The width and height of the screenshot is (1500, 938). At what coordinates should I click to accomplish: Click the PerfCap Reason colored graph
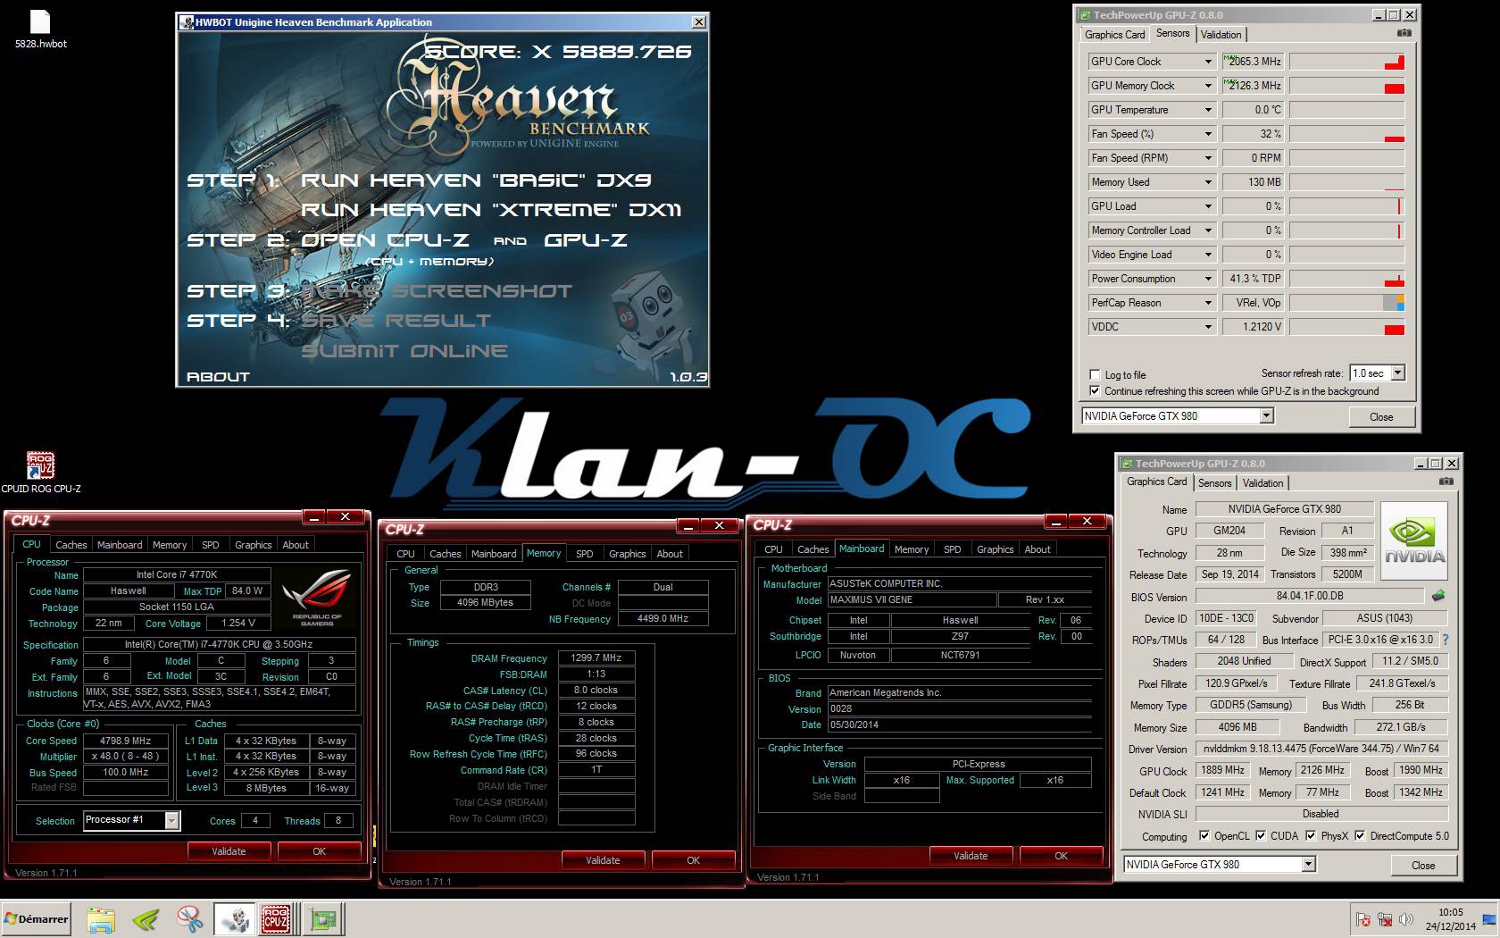click(x=1347, y=303)
